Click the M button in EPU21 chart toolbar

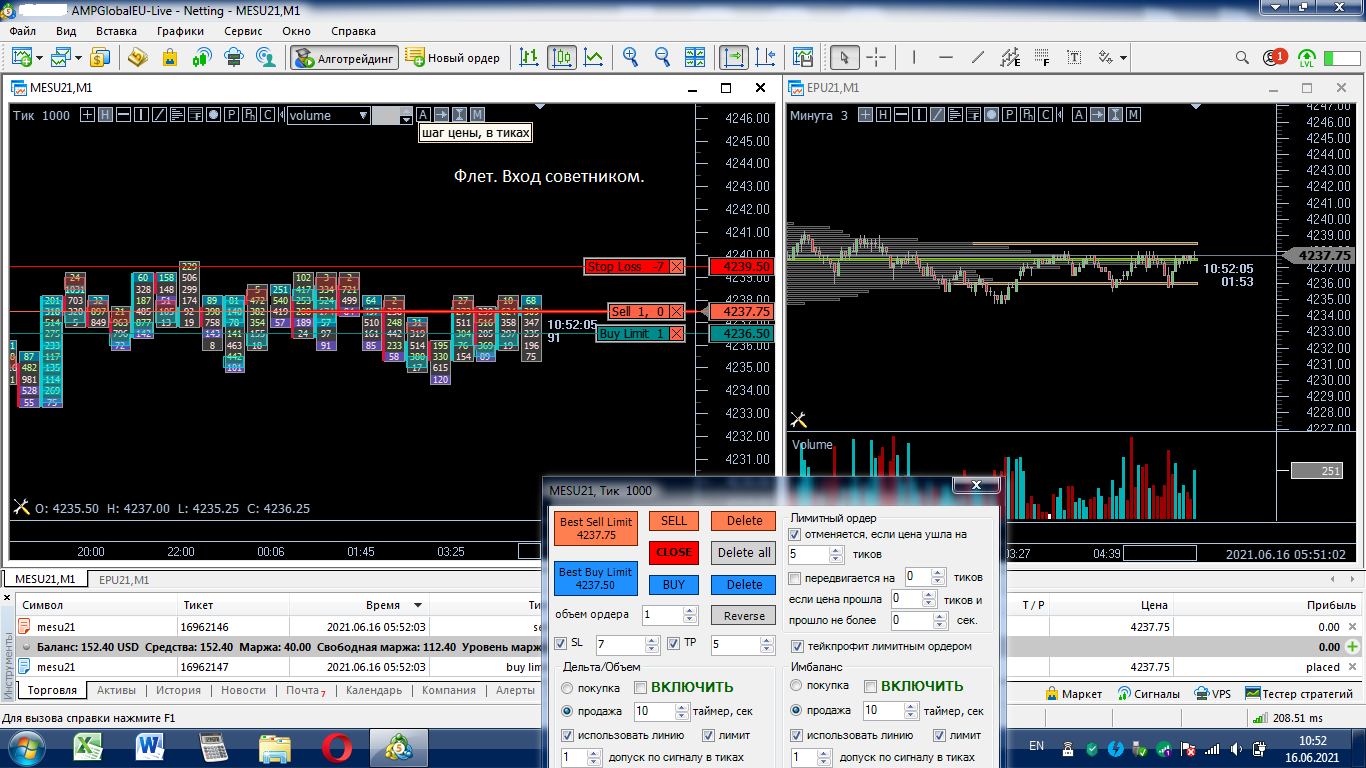coord(1133,115)
